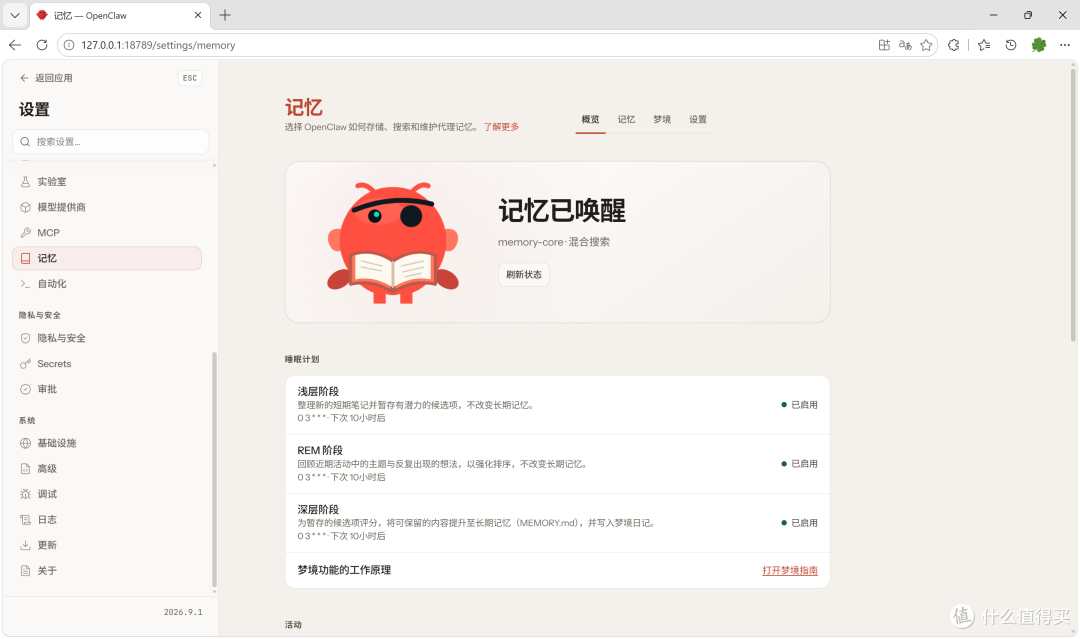Open 调试 settings
1080x639 pixels.
107,494
